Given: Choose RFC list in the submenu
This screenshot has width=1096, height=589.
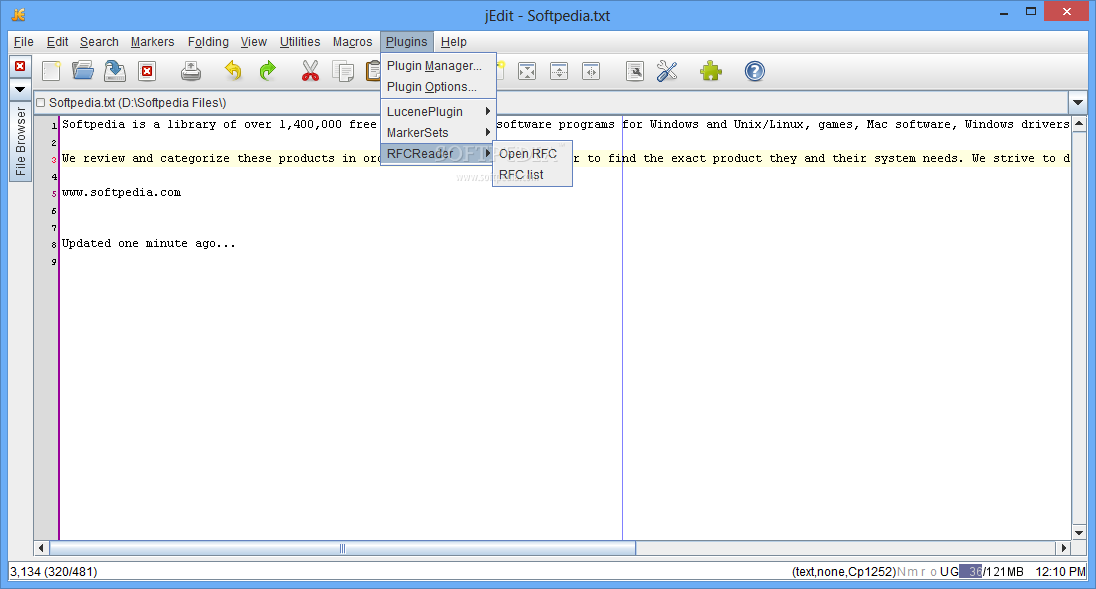Looking at the screenshot, I should [x=532, y=175].
